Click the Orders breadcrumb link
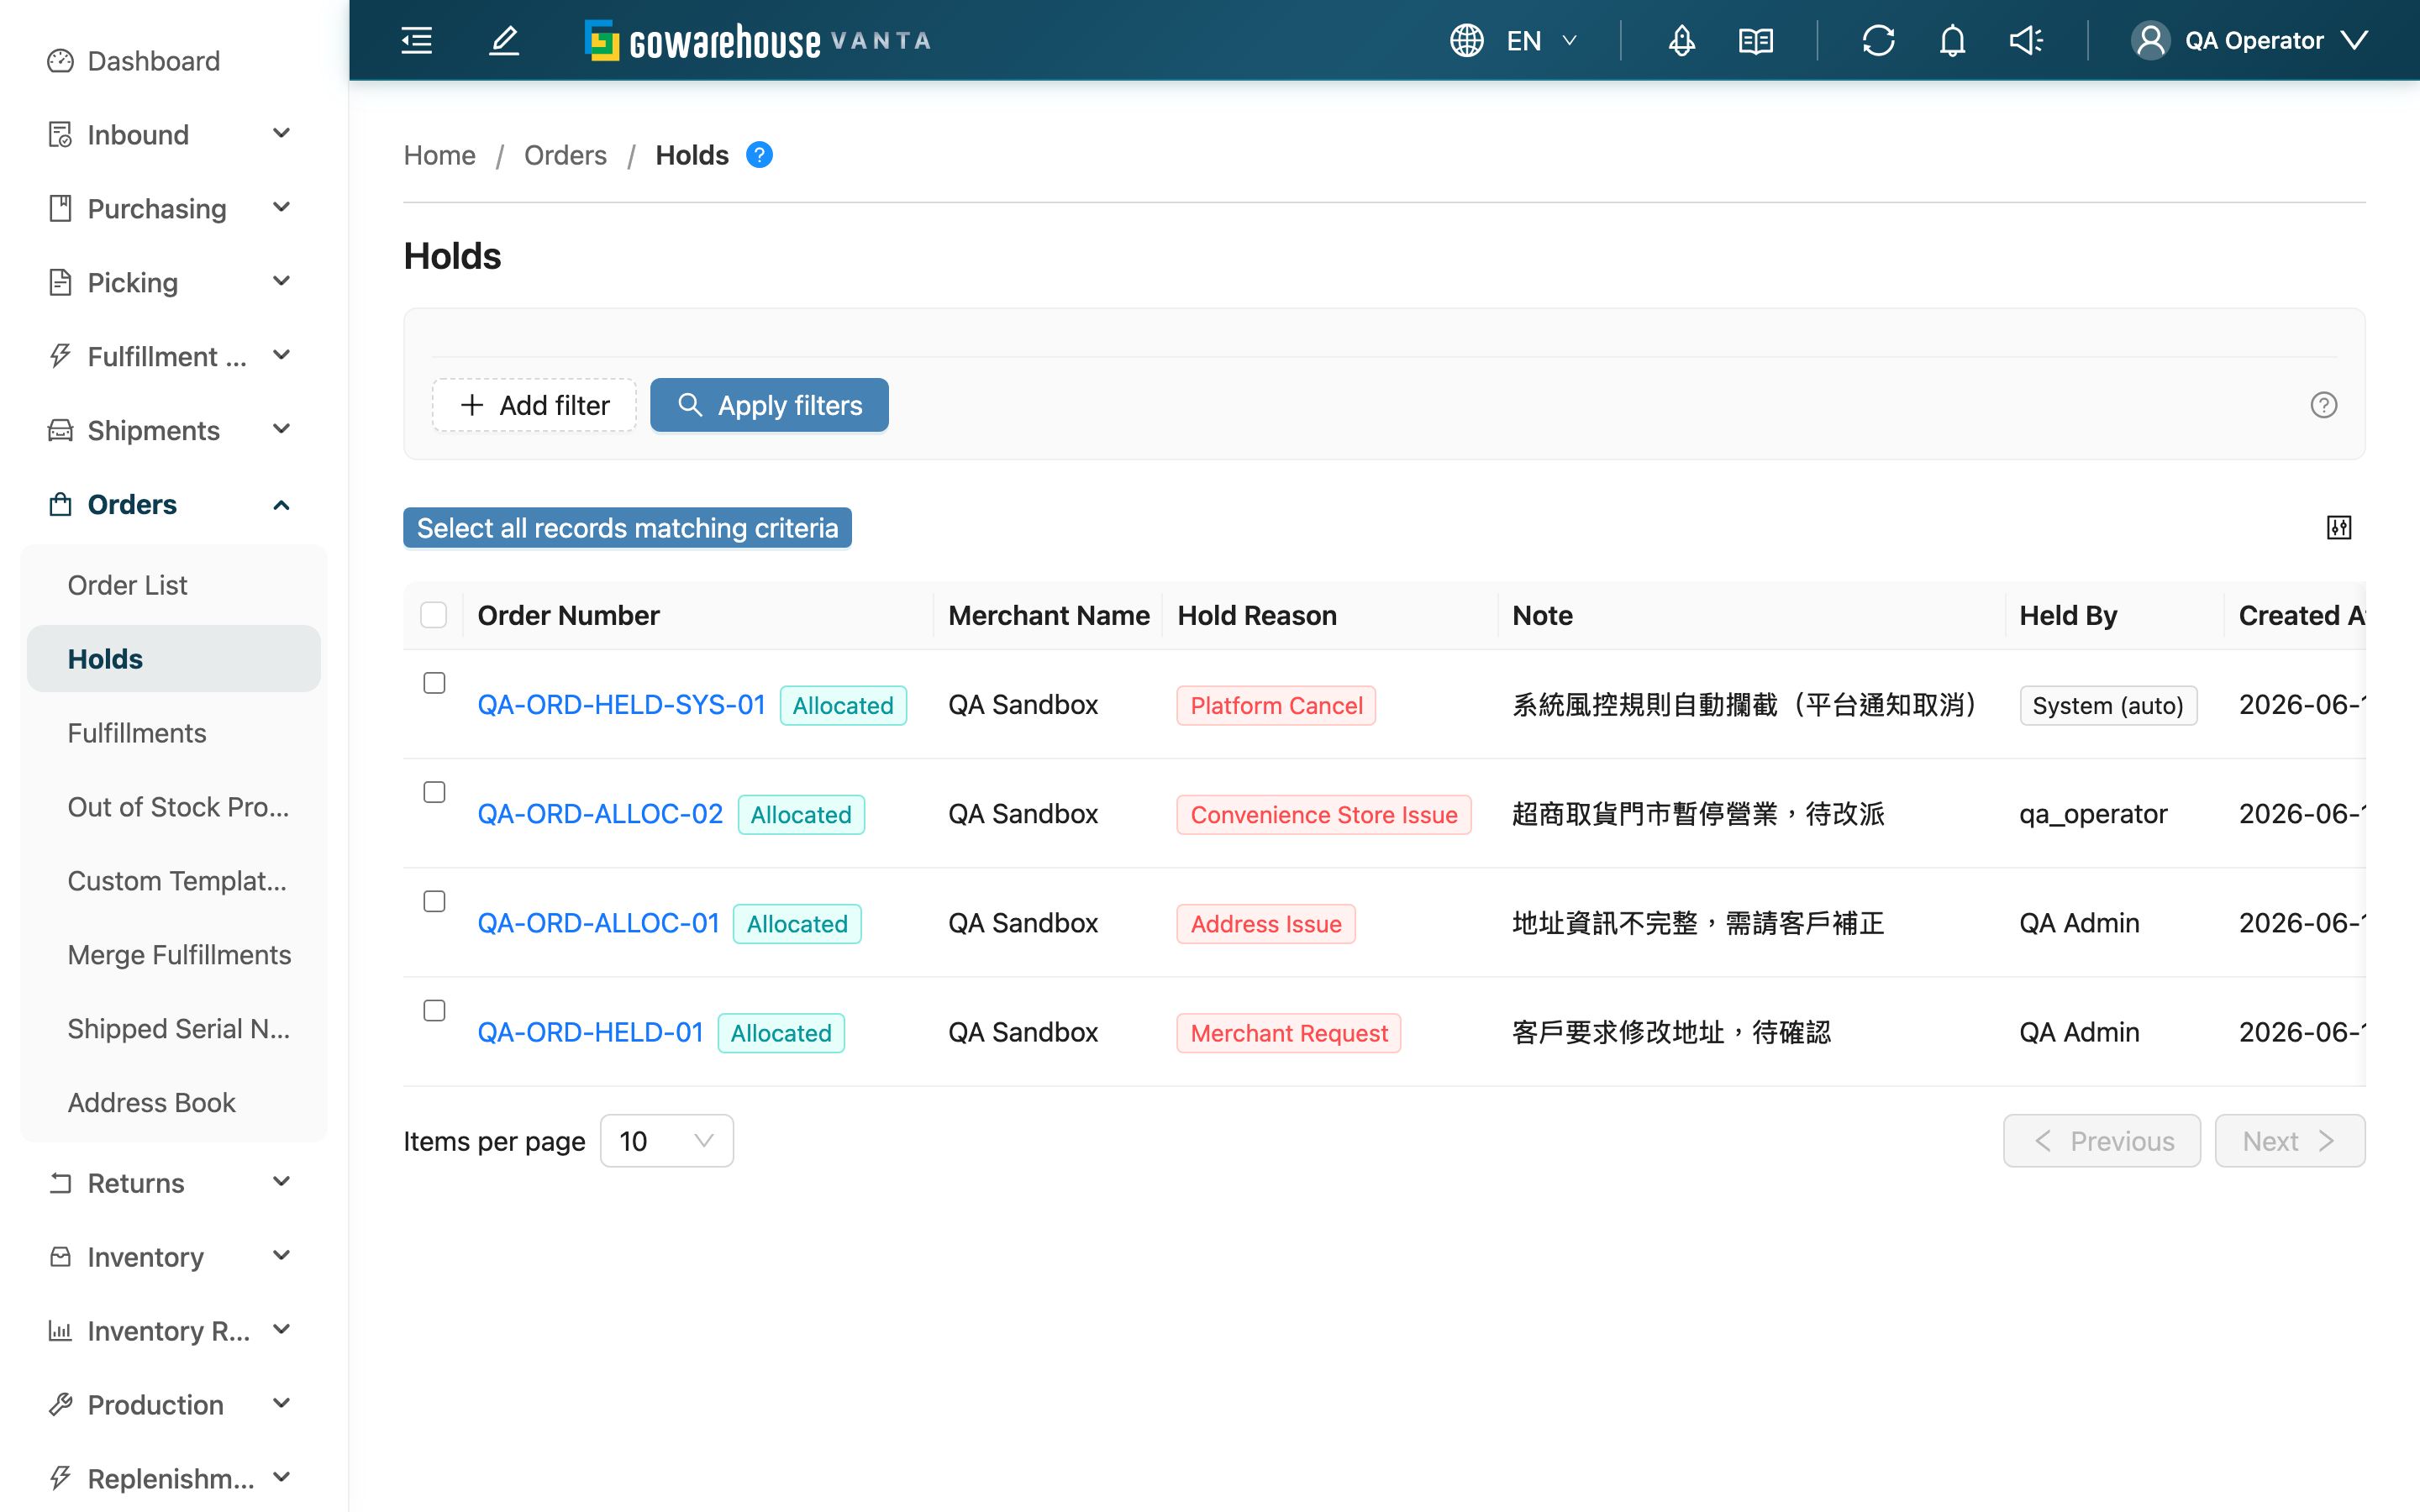This screenshot has height=1512, width=2420. 565,155
